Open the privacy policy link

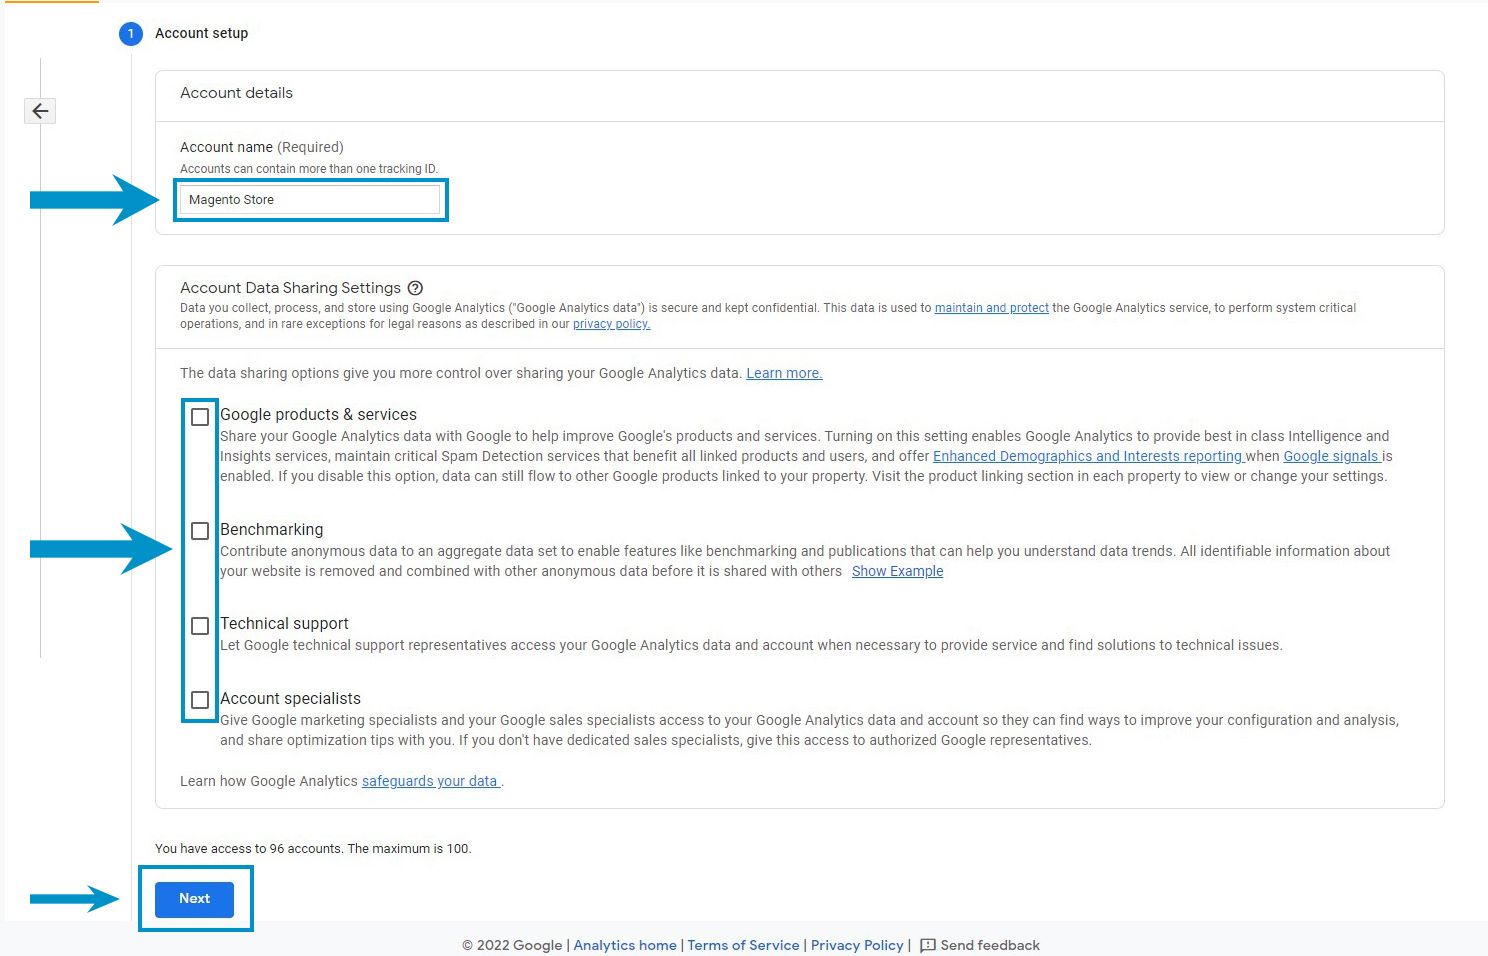coord(611,323)
